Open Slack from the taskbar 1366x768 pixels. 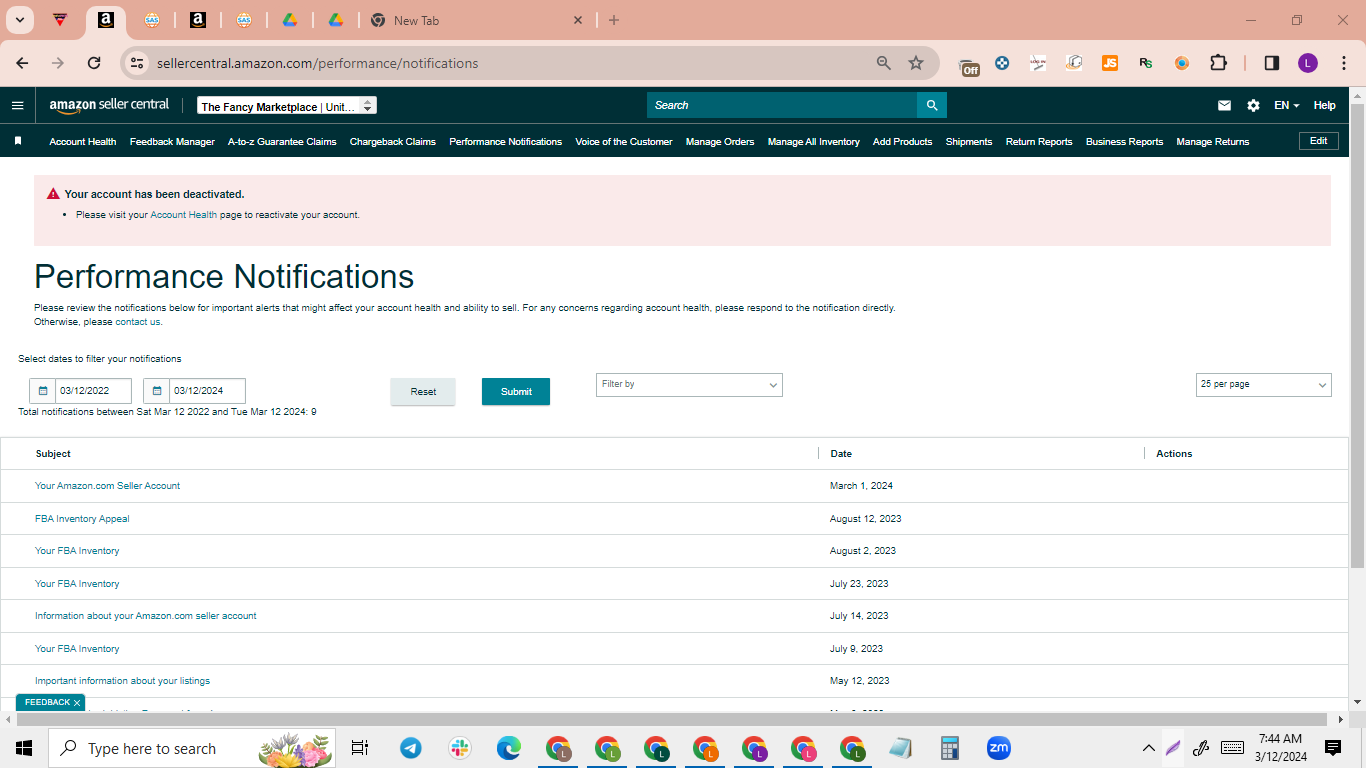[460, 748]
